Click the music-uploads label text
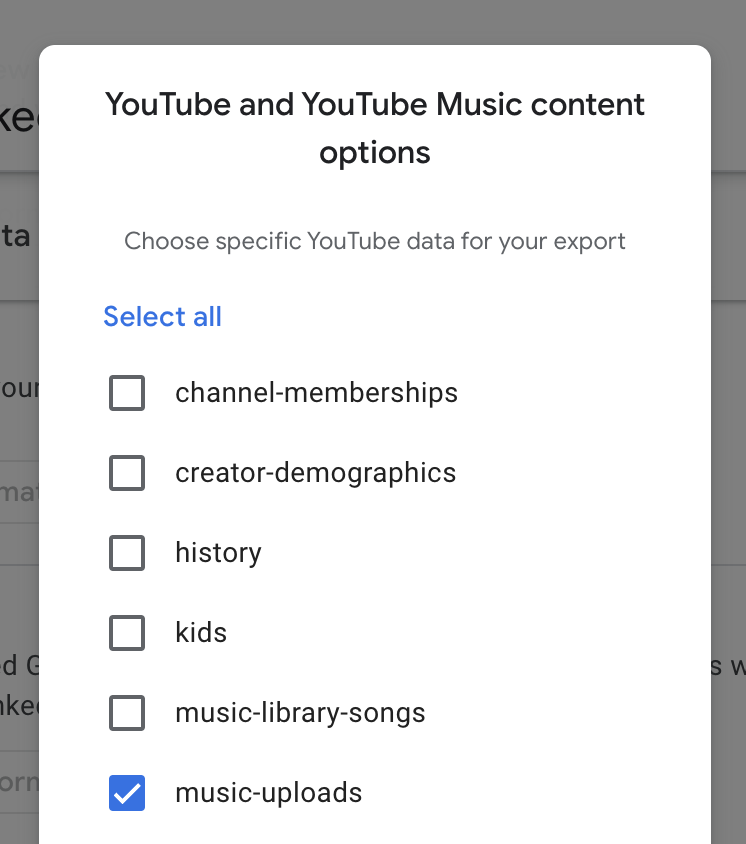This screenshot has height=844, width=746. coord(268,793)
